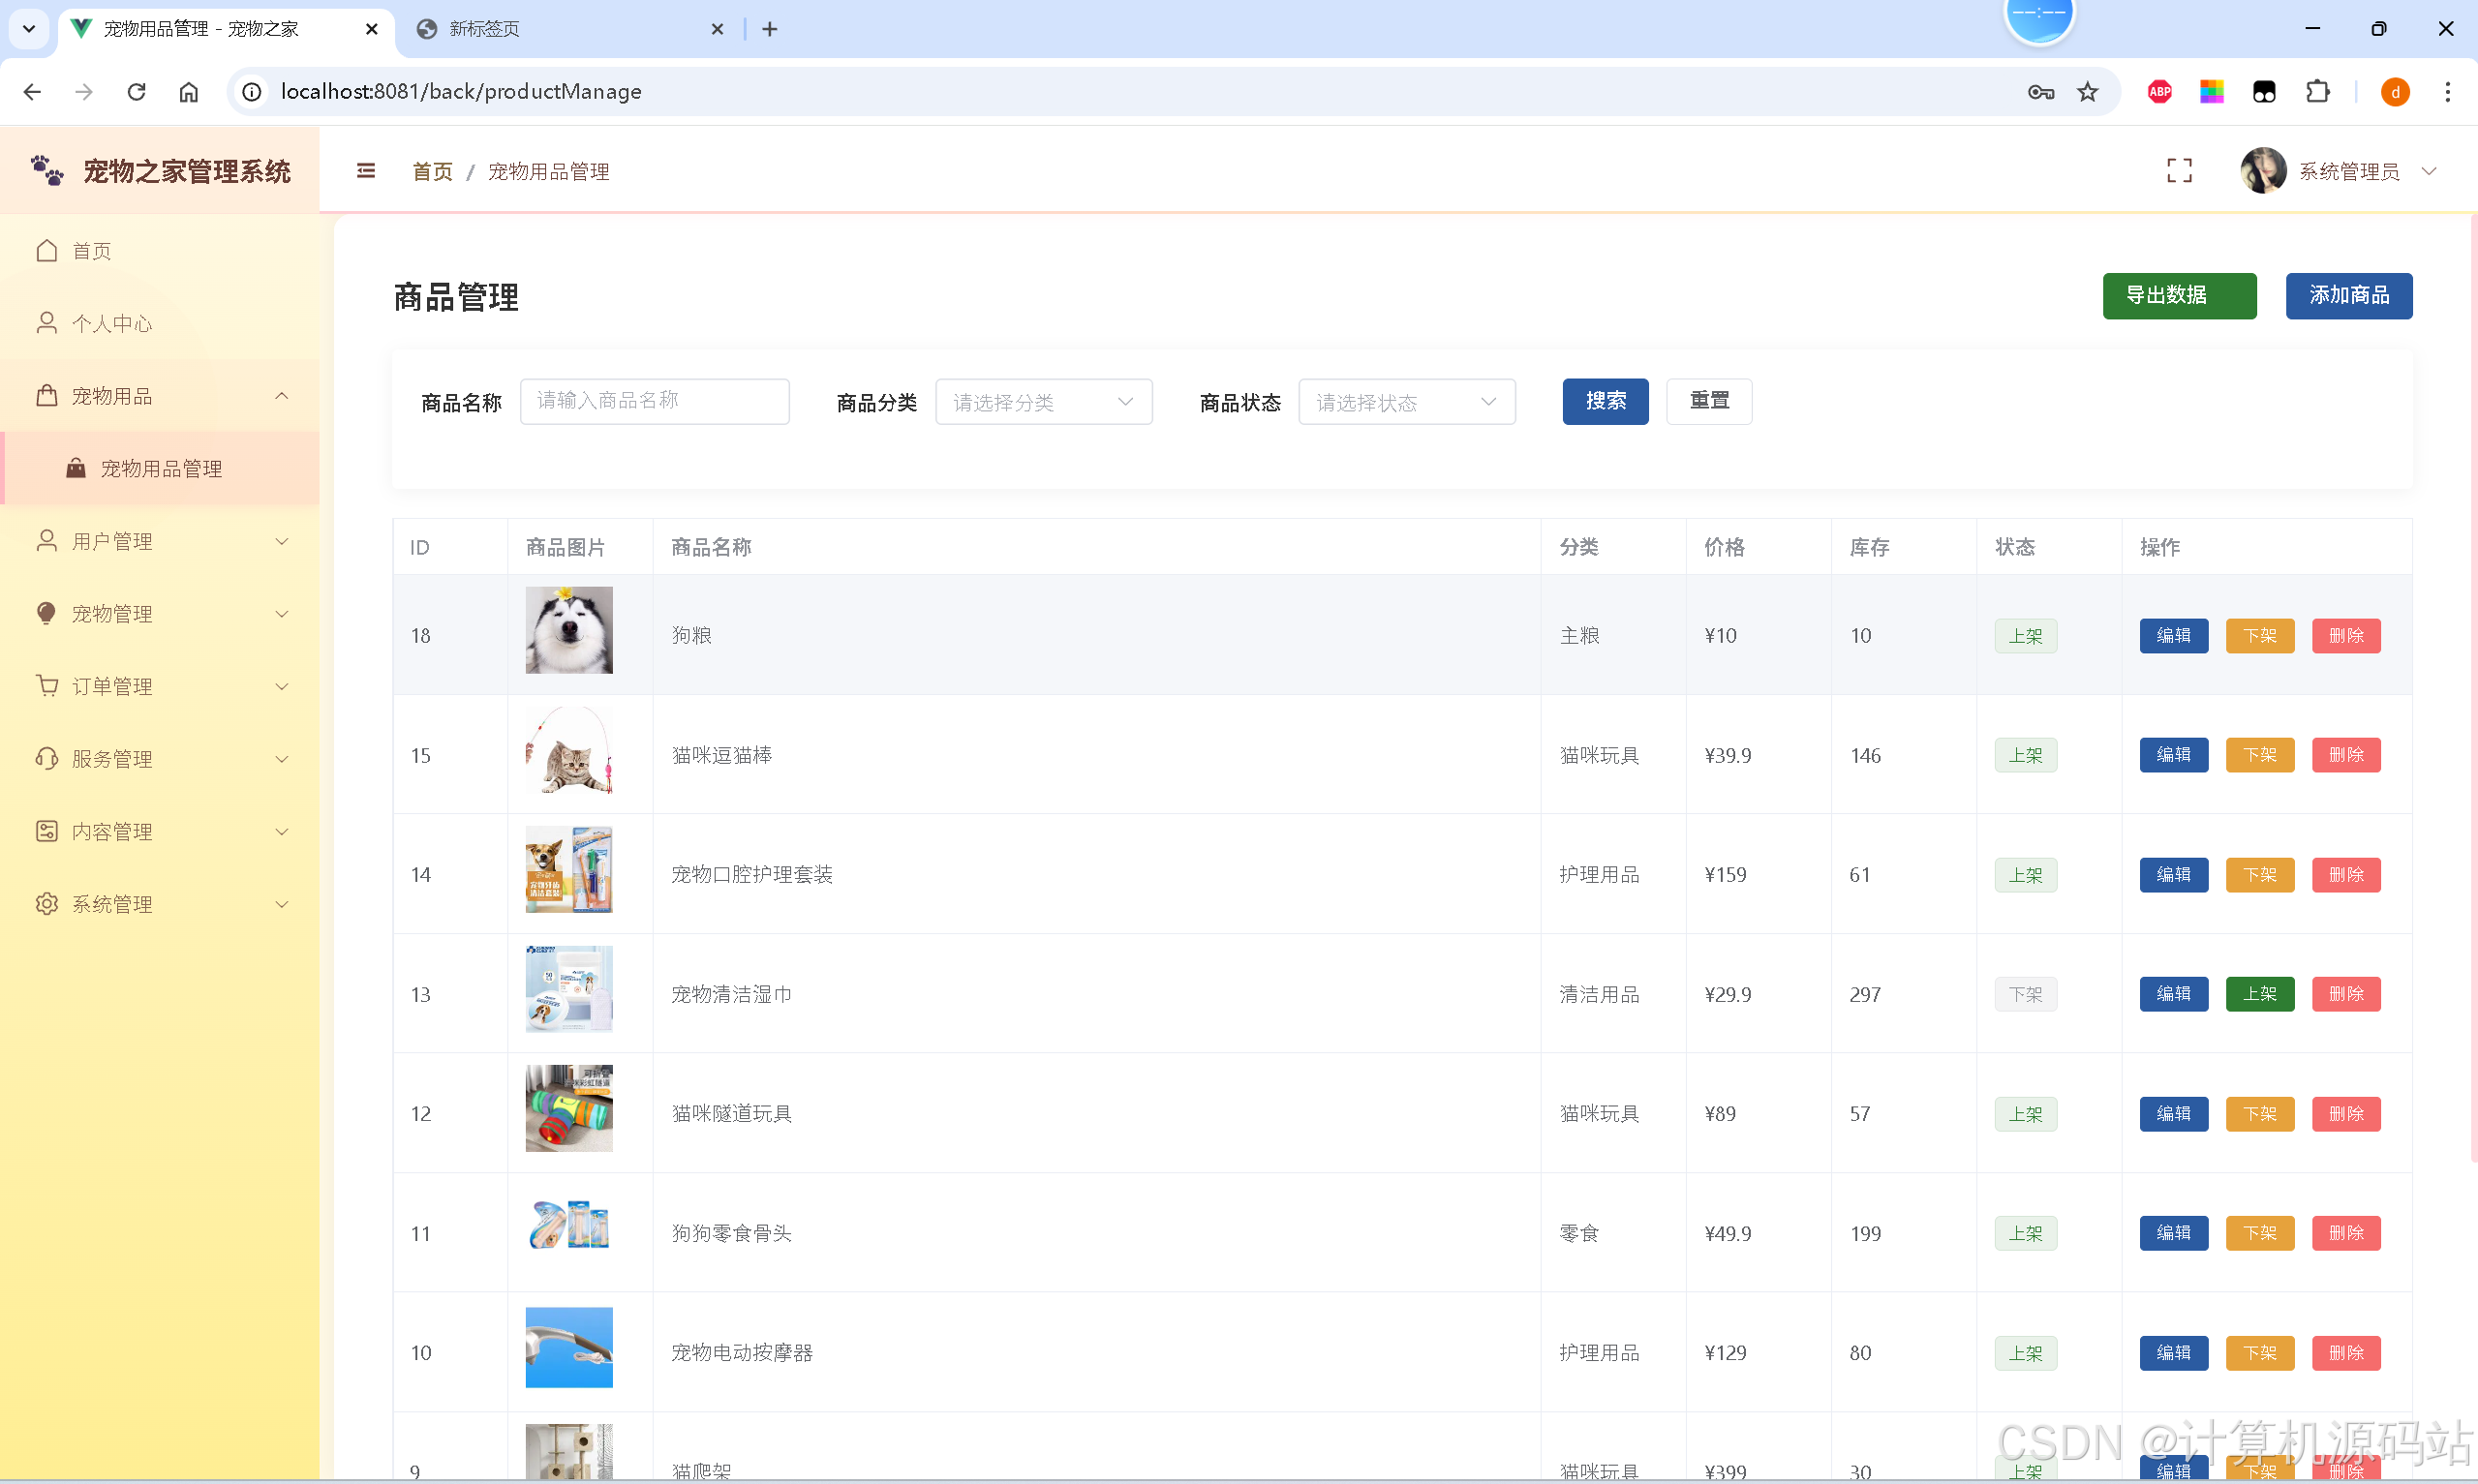Expand the 用户管理 sidebar menu

pyautogui.click(x=160, y=541)
